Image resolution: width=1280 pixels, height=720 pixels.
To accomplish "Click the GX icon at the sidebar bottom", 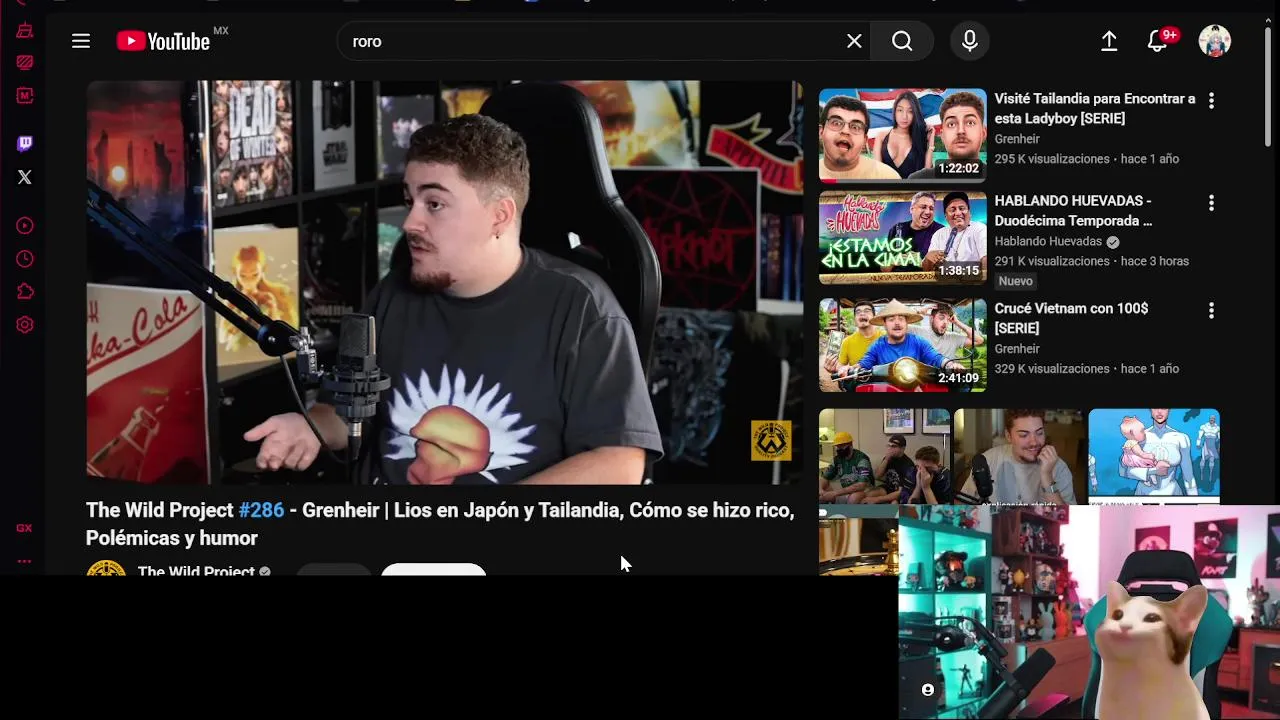I will [24, 528].
